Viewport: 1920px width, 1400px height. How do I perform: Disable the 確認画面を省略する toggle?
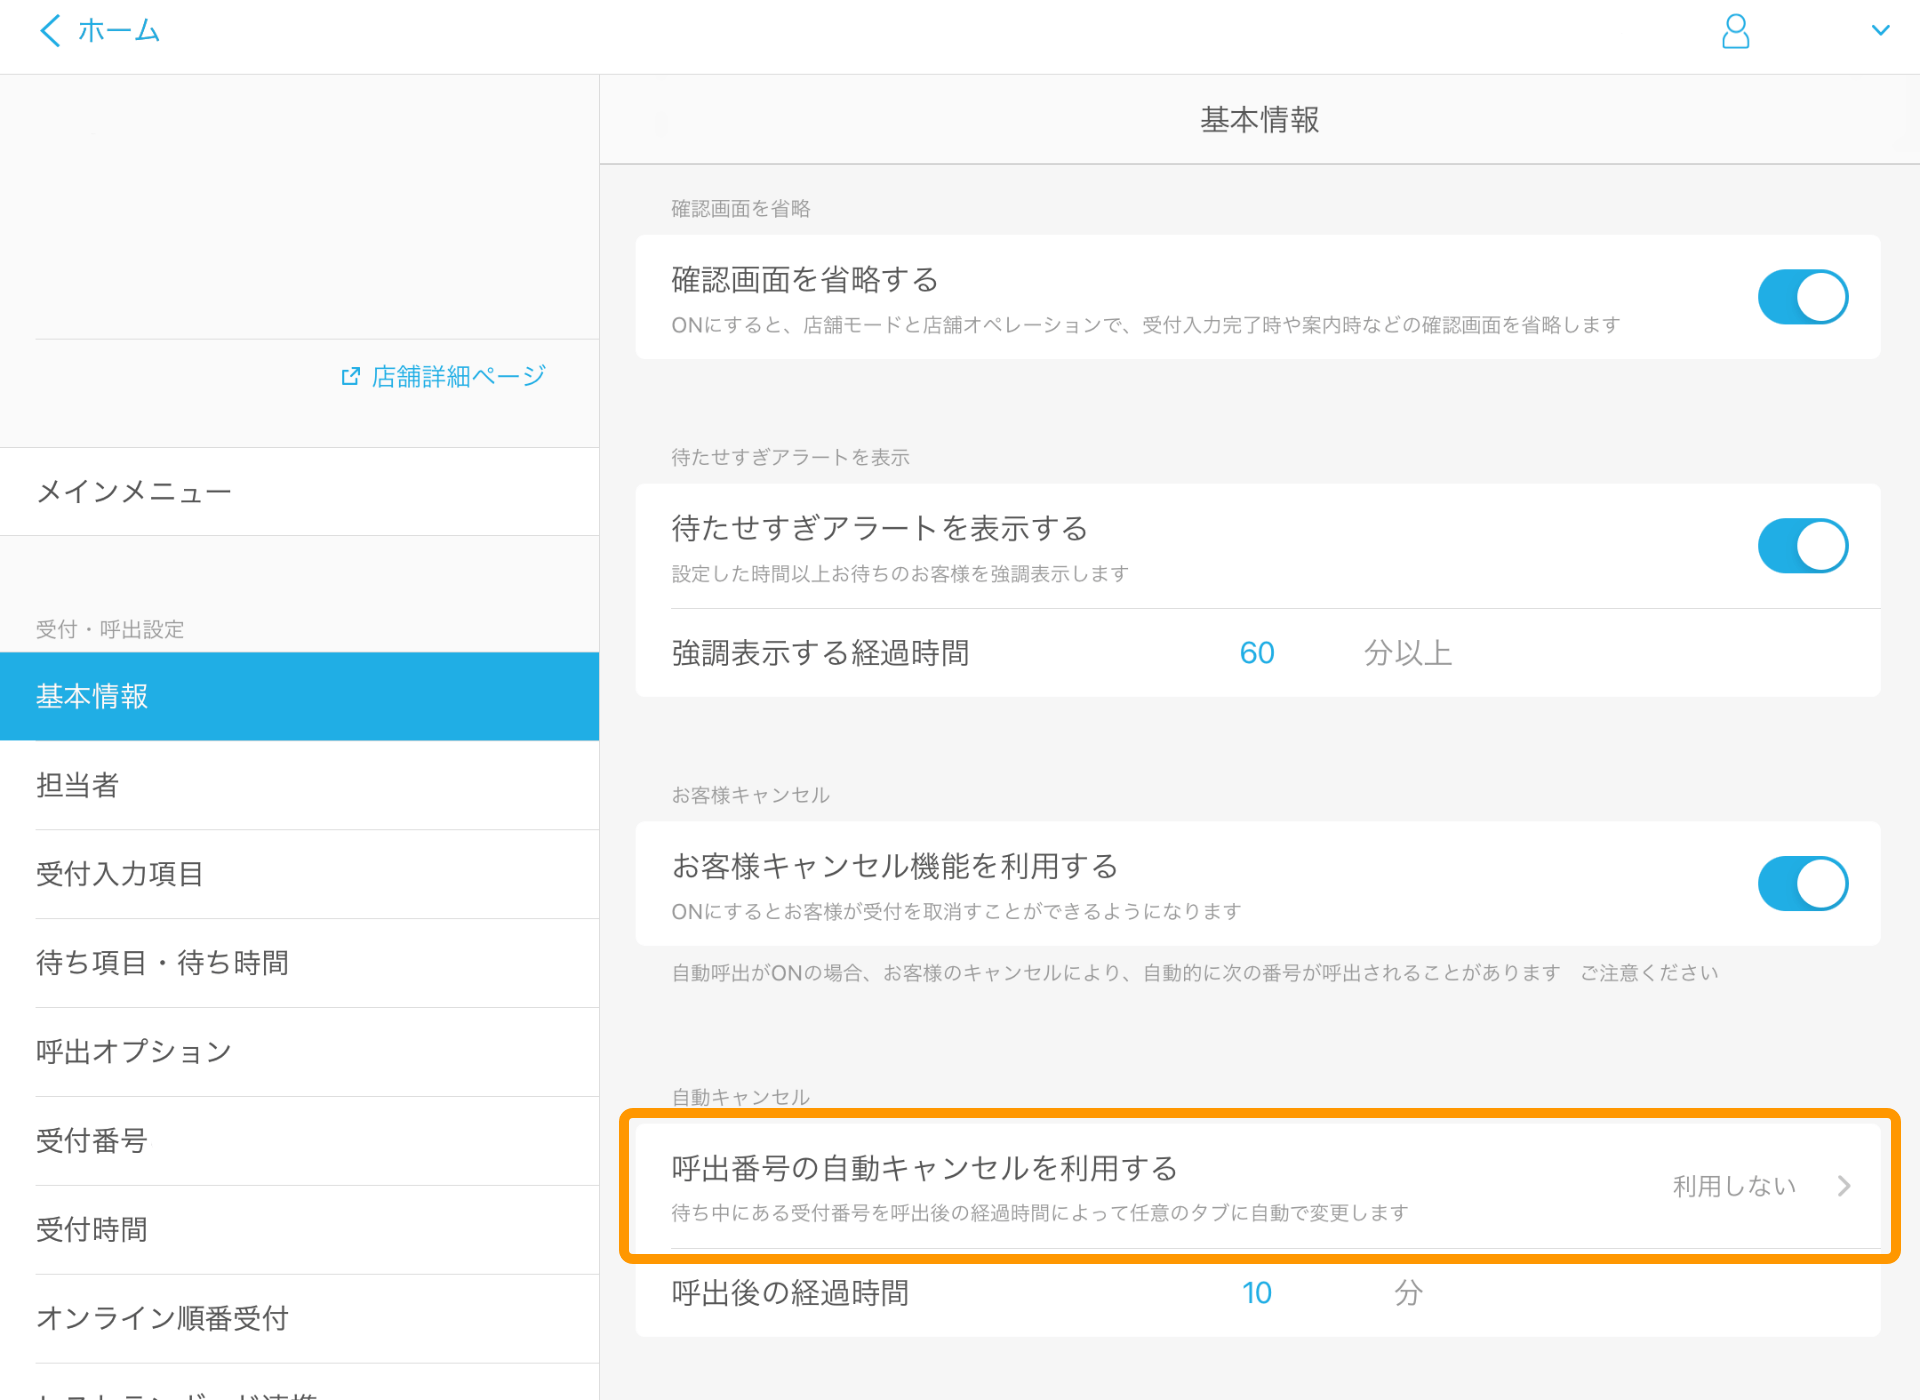coord(1802,296)
